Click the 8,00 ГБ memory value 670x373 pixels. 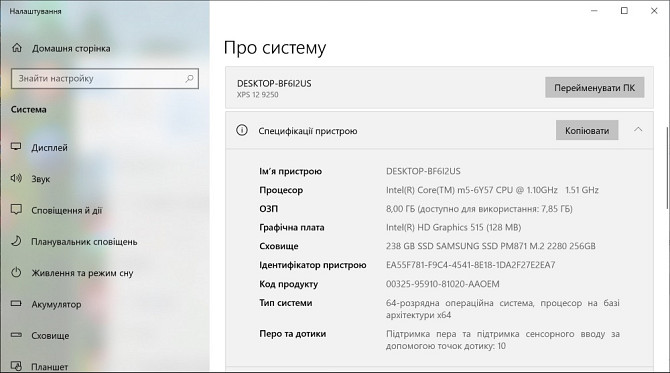[x=479, y=209]
